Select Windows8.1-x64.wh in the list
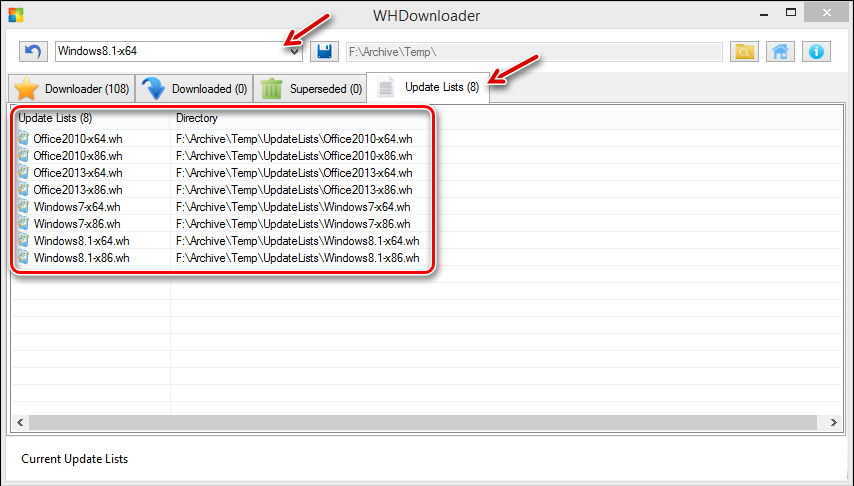This screenshot has height=486, width=854. tap(81, 240)
